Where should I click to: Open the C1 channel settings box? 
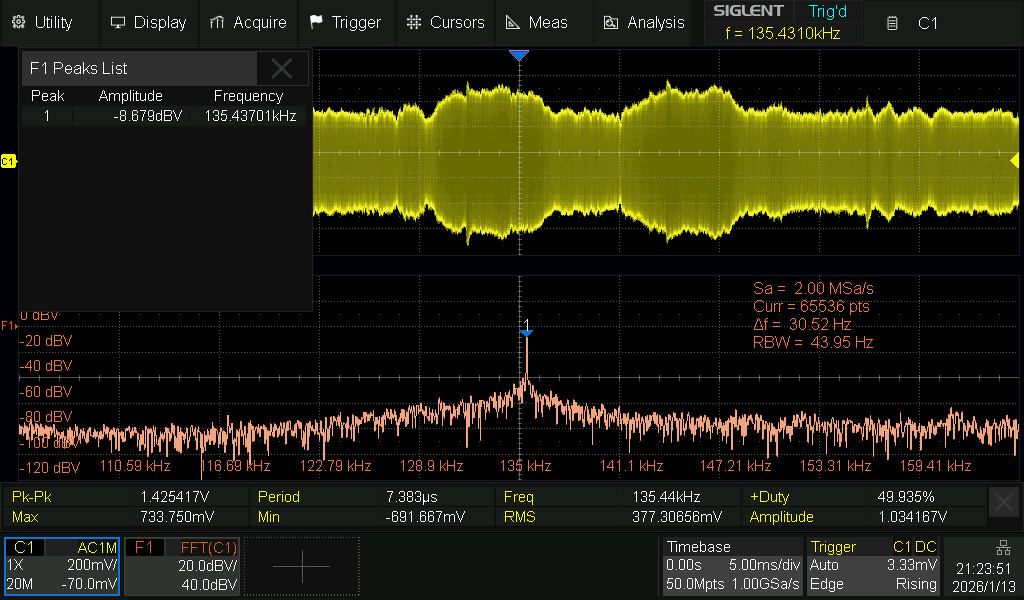tap(62, 566)
